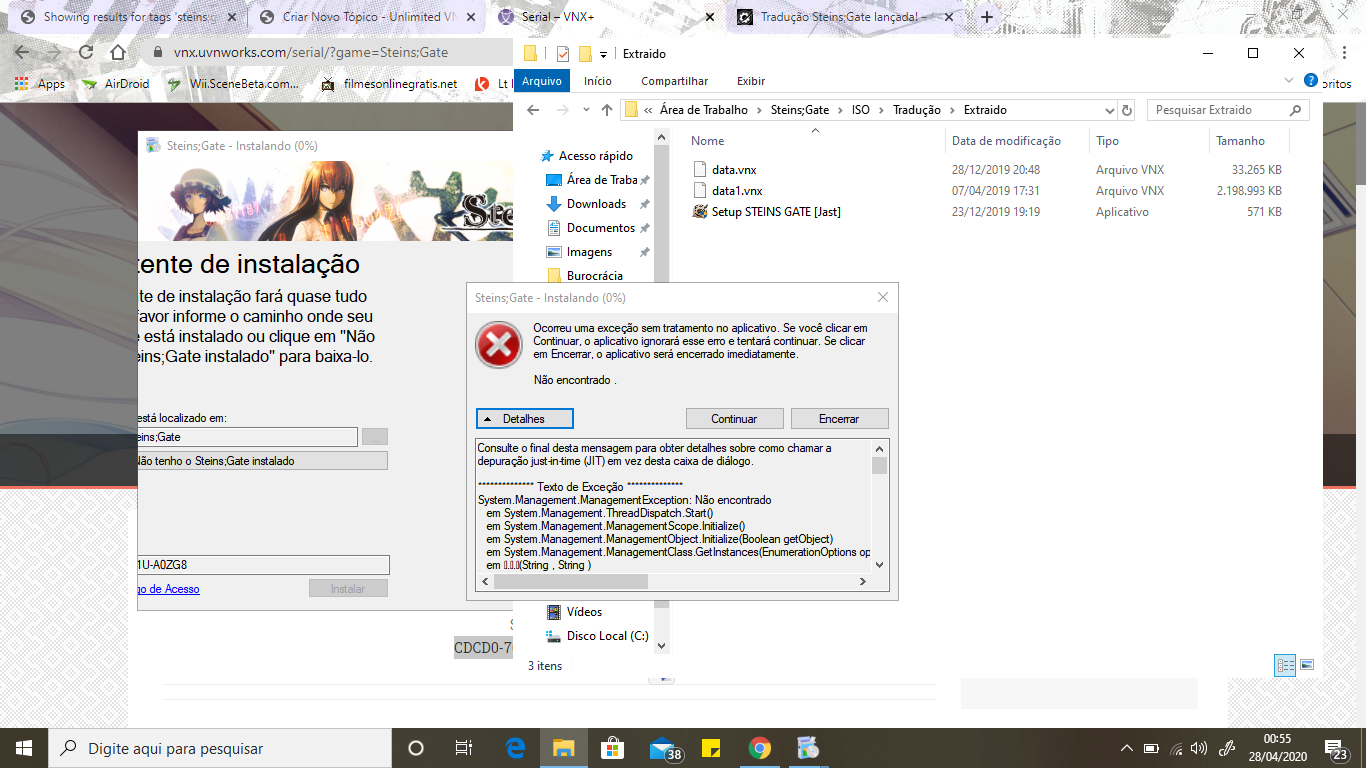The image size is (1366, 768).
Task: Open the Início ribbon tab
Action: [x=598, y=81]
